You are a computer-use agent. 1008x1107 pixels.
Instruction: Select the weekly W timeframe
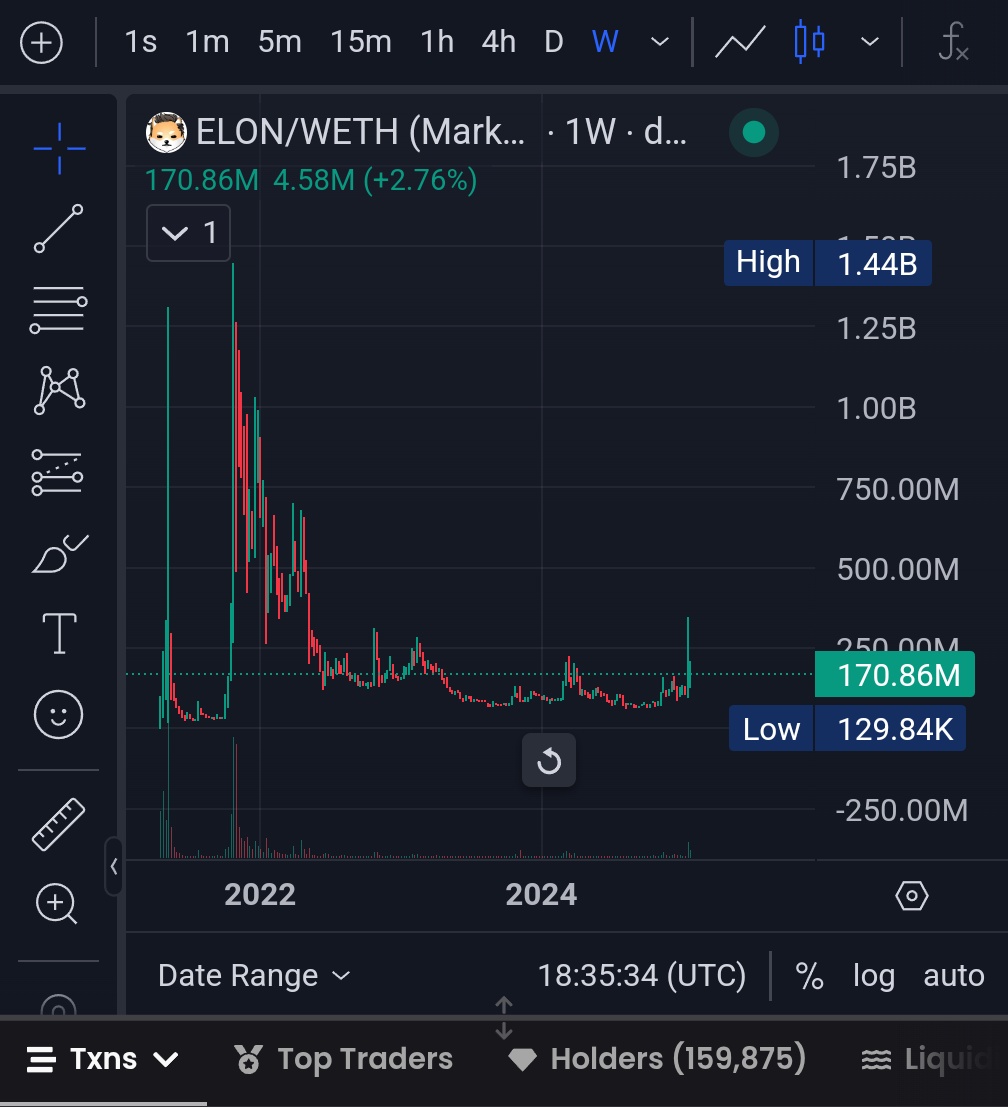click(x=605, y=42)
